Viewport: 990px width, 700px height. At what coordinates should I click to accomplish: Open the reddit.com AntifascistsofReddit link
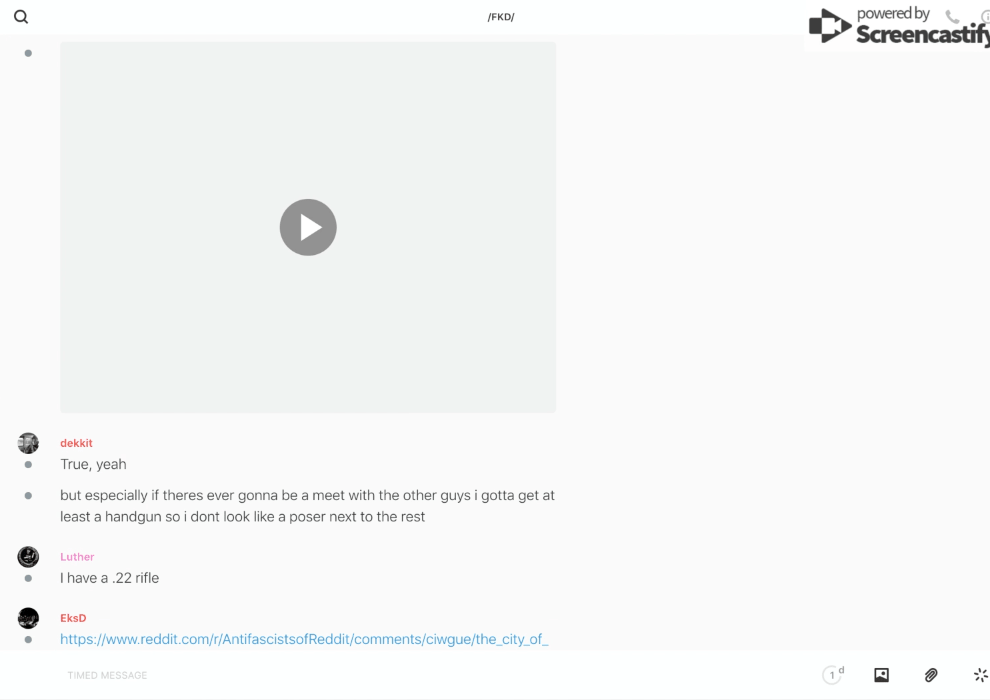coord(304,639)
